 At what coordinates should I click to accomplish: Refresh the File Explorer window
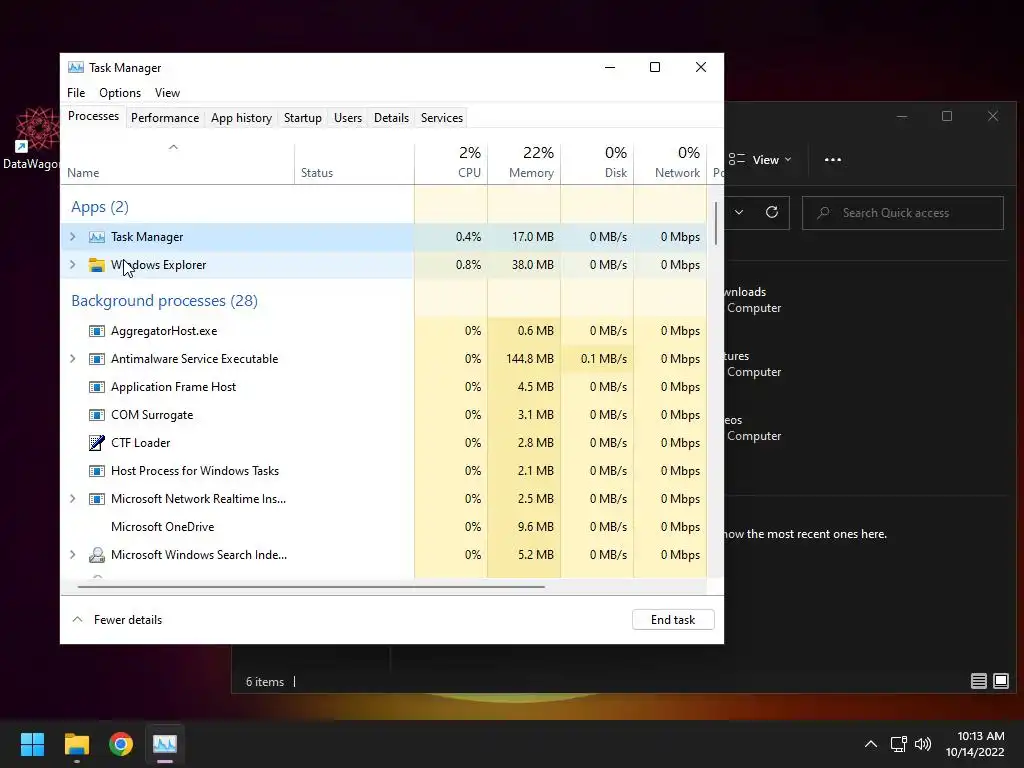click(x=772, y=212)
